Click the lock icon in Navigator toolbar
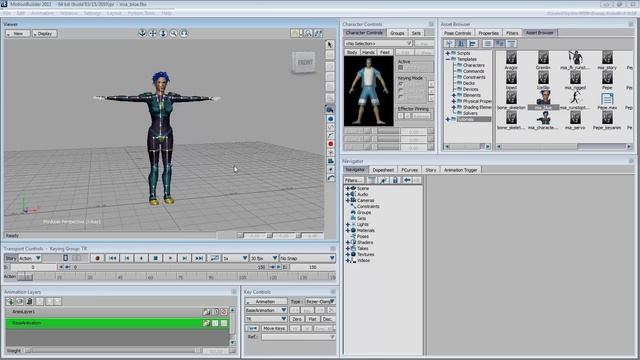 click(395, 180)
